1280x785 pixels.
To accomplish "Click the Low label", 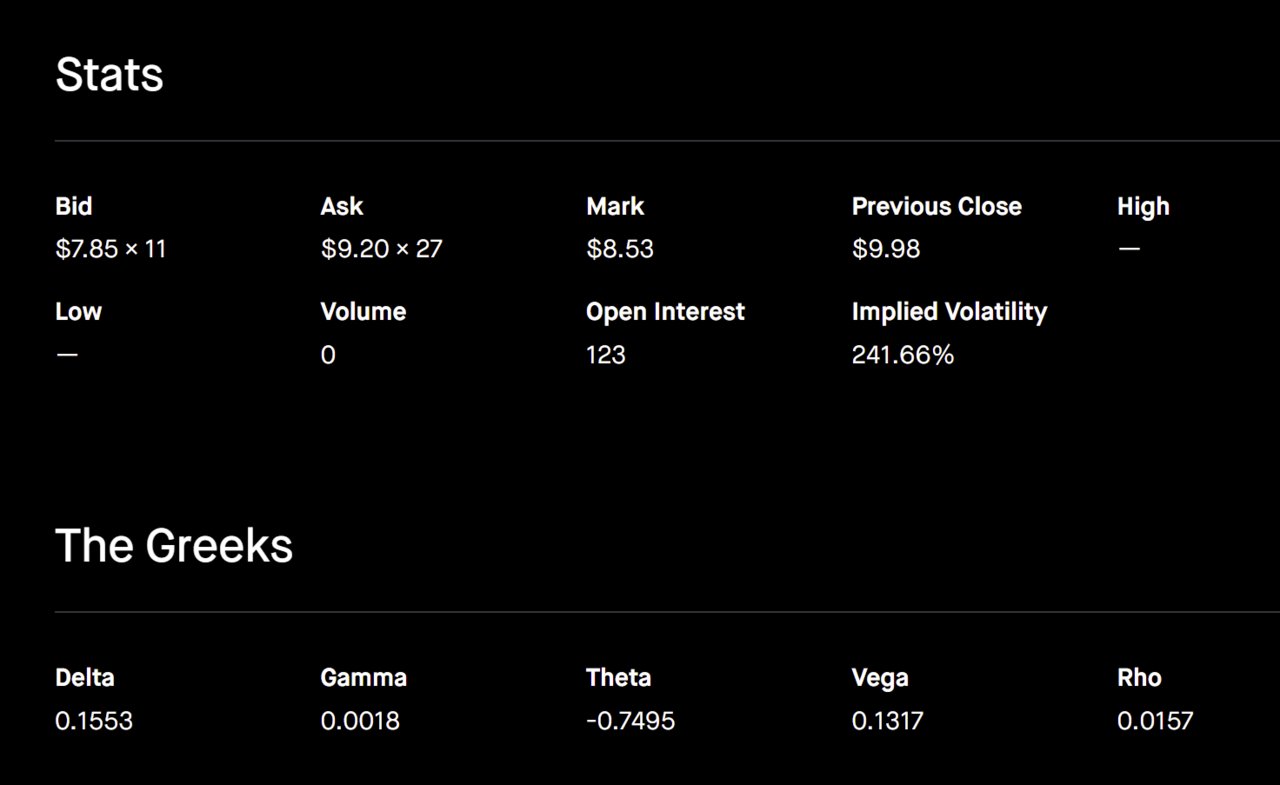I will coord(78,312).
